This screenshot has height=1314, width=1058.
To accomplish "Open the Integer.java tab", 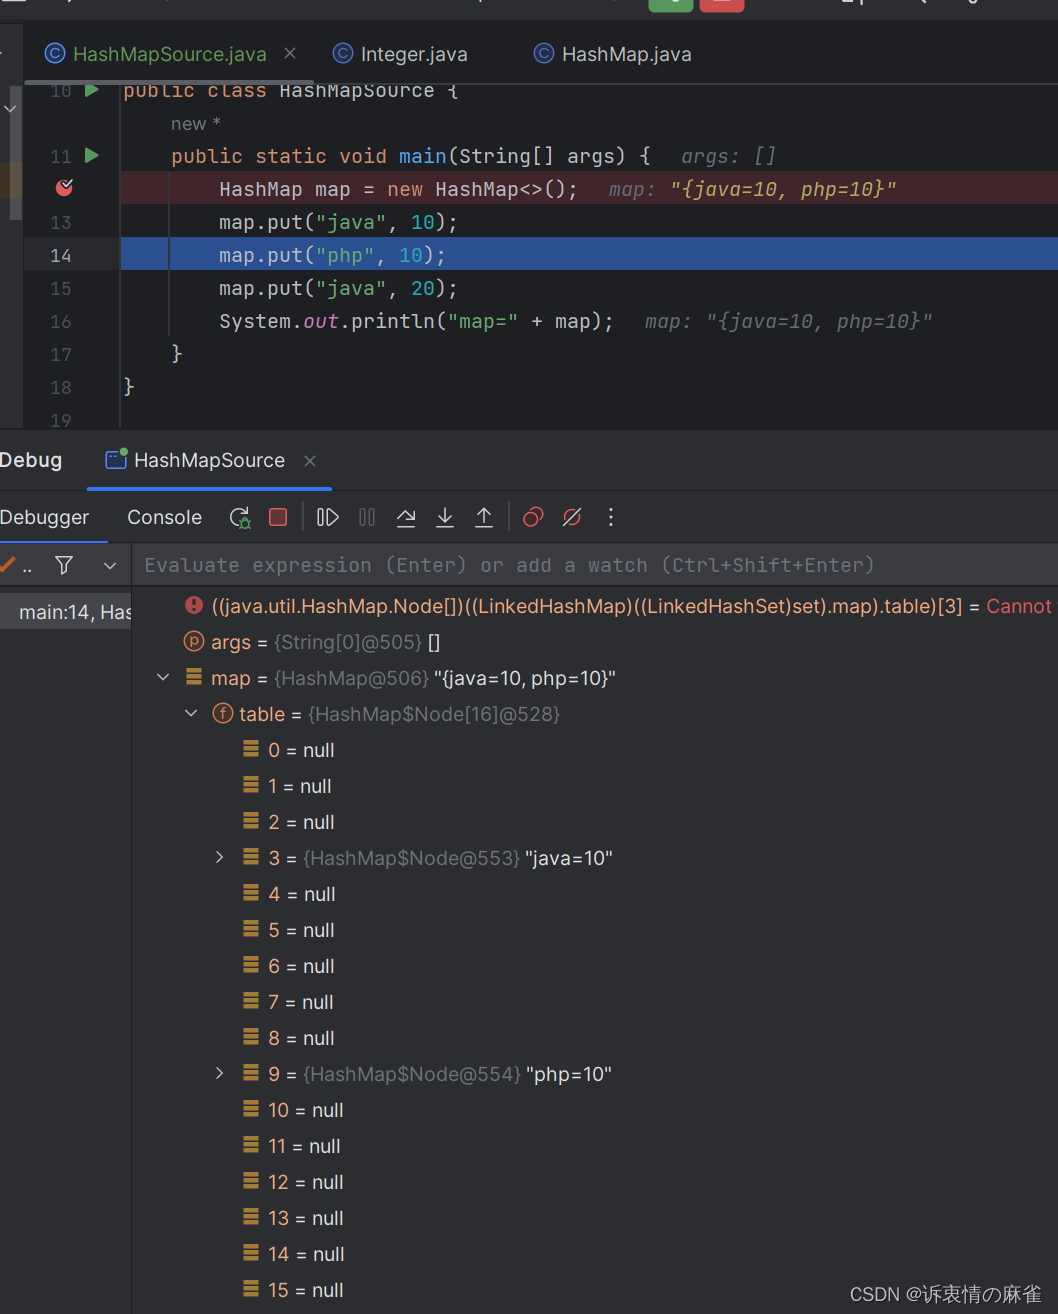I will [x=413, y=54].
